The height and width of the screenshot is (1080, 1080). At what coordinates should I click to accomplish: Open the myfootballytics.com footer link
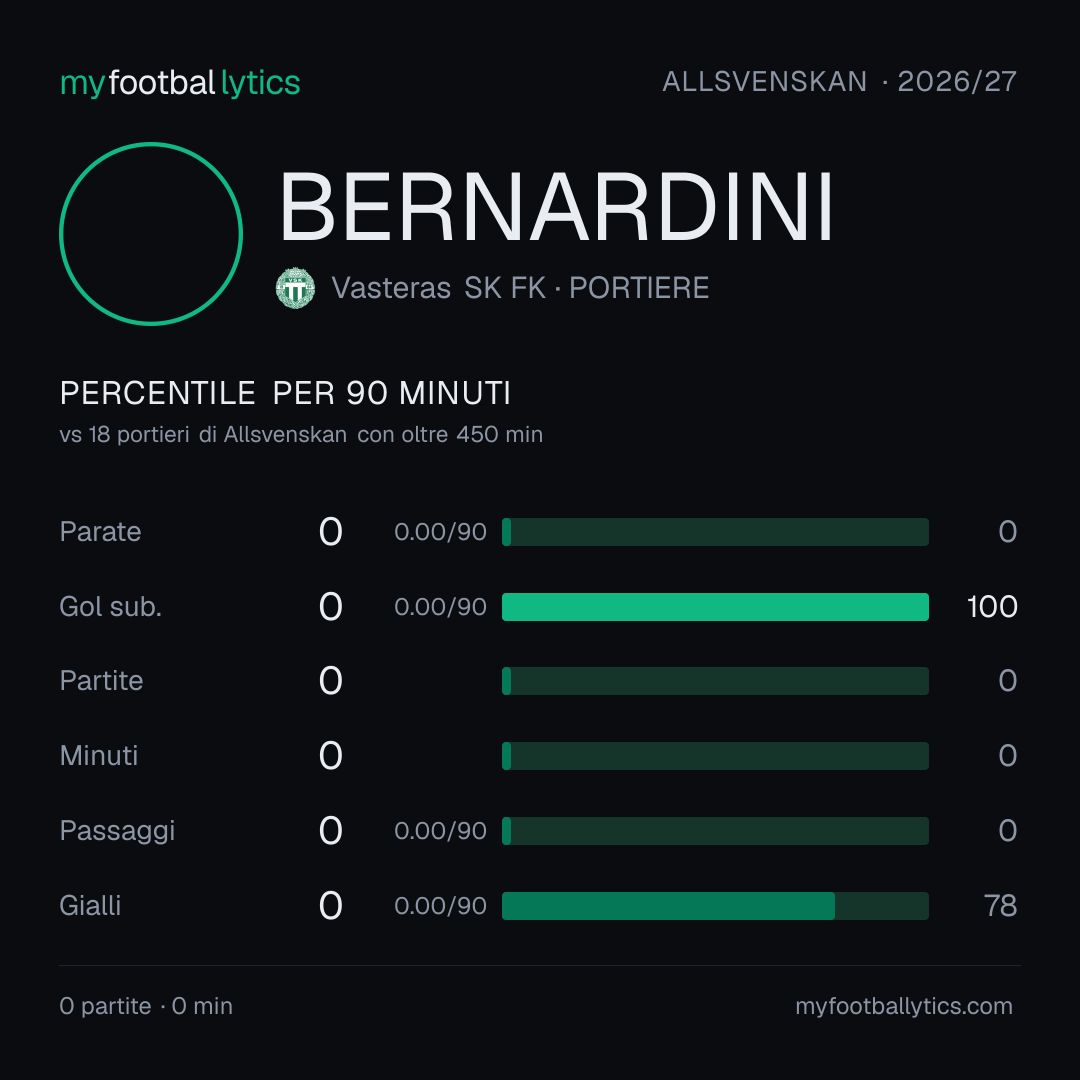coord(904,1006)
